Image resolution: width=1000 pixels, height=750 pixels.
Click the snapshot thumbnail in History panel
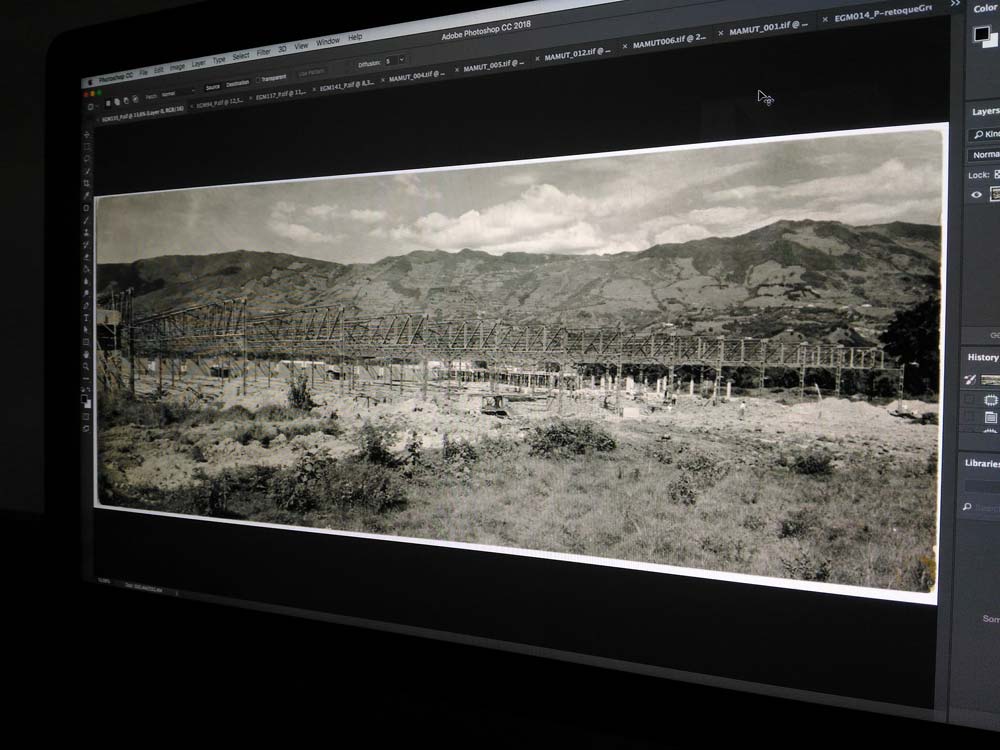(x=990, y=379)
